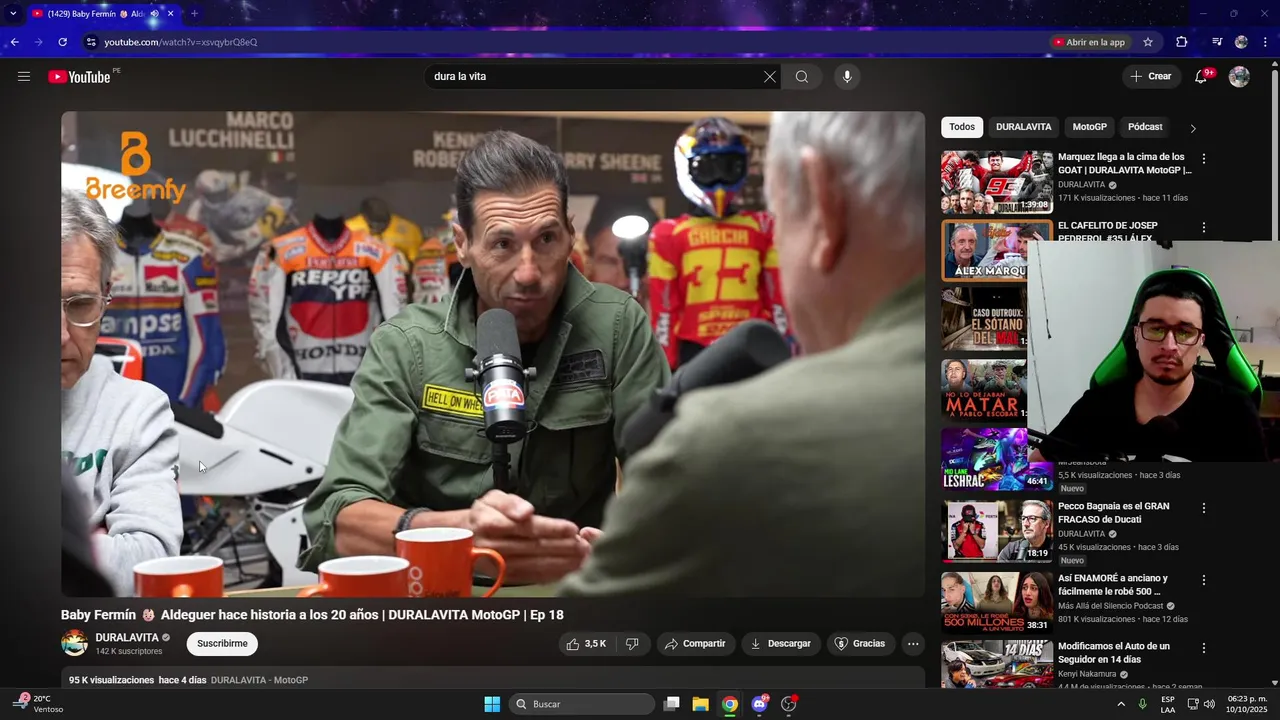Select the Todos filter chip
Viewport: 1280px width, 720px height.
pyautogui.click(x=962, y=127)
